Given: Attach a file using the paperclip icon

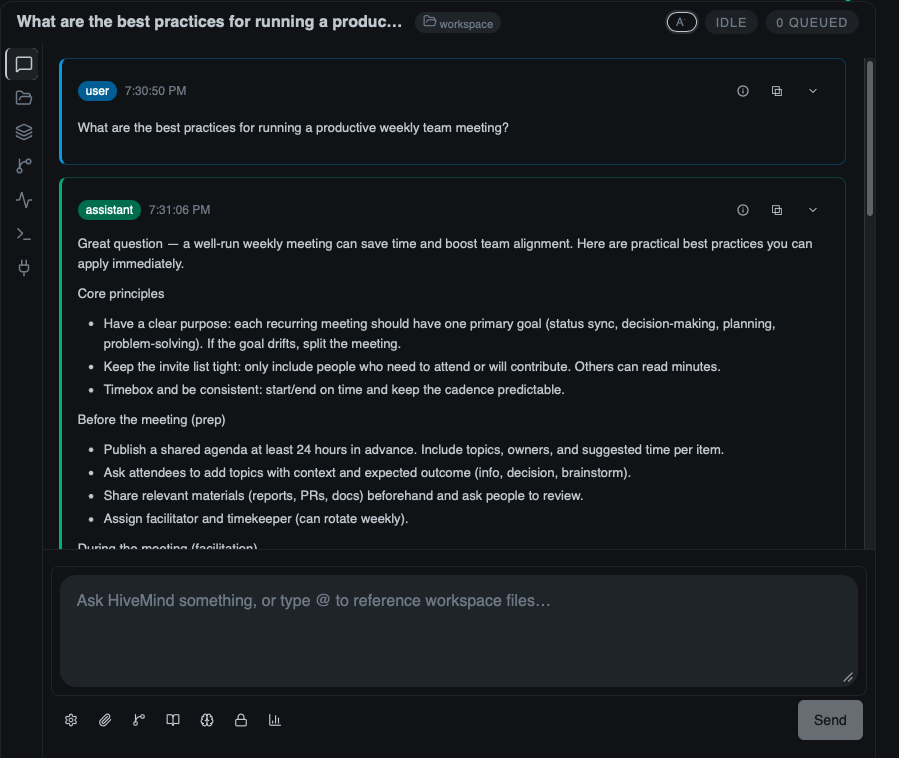Looking at the screenshot, I should tap(104, 719).
